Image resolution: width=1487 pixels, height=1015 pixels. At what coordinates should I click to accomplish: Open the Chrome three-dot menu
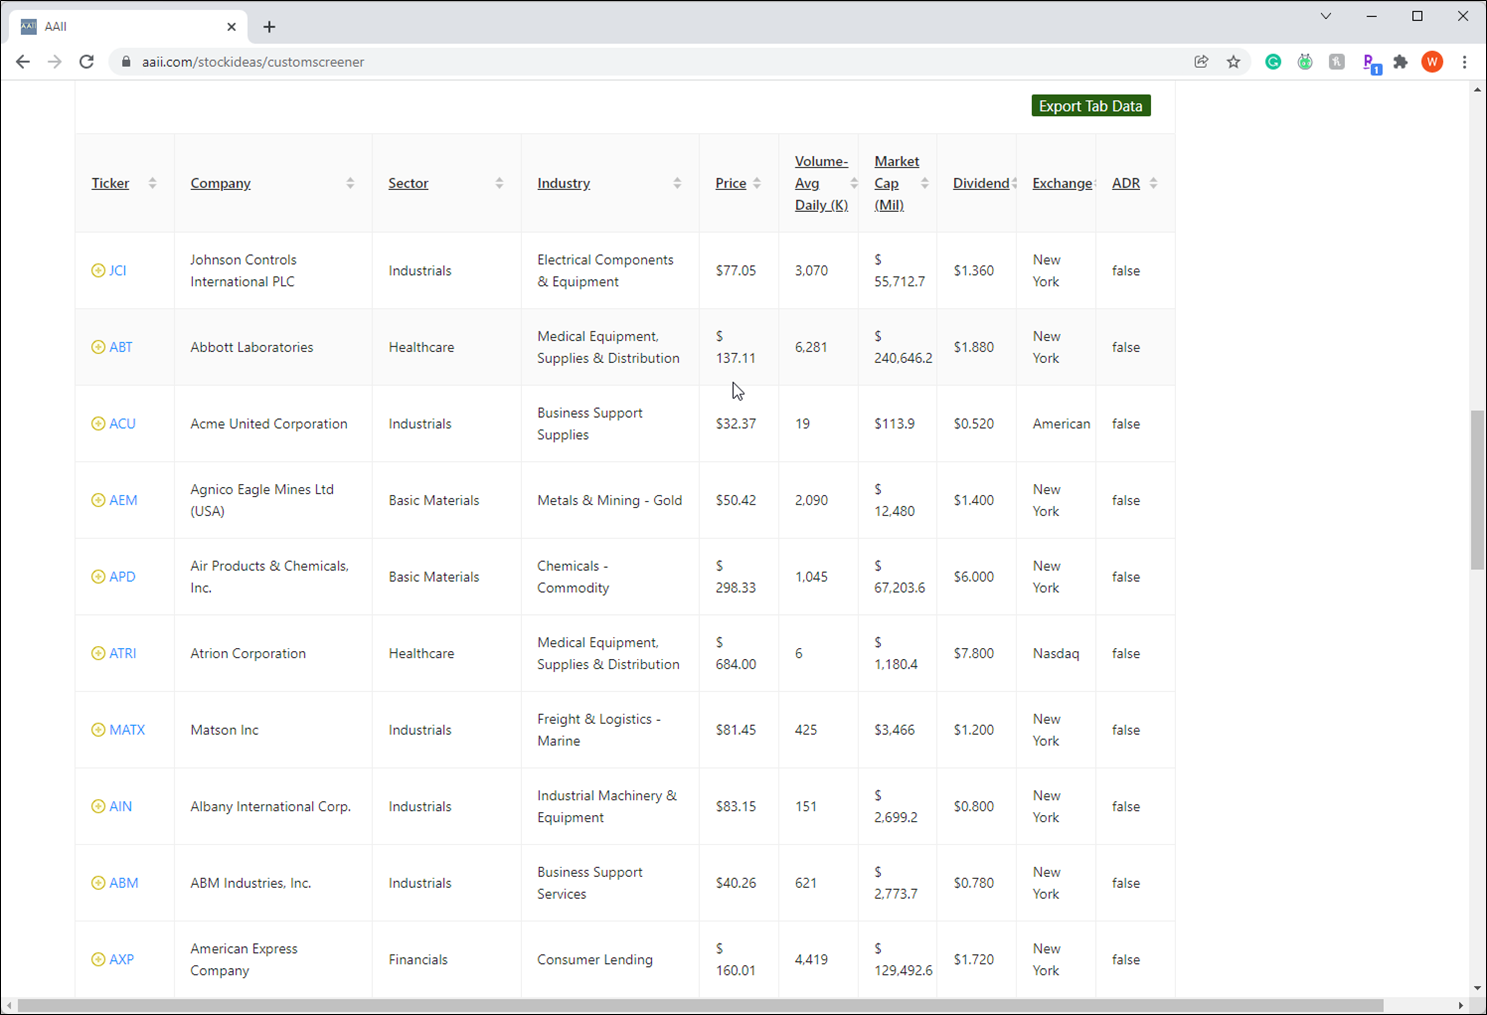[x=1464, y=62]
